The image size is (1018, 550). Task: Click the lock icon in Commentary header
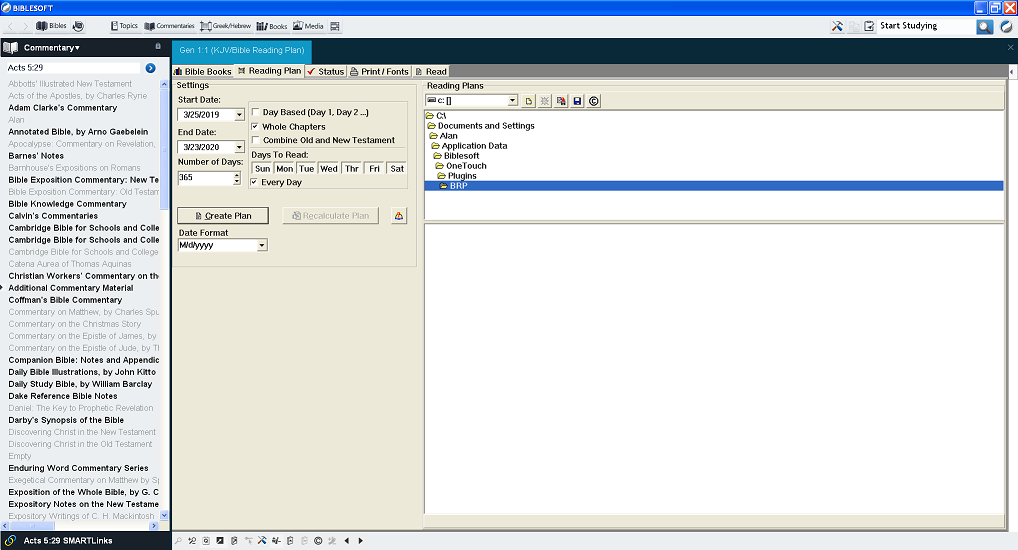tap(158, 47)
